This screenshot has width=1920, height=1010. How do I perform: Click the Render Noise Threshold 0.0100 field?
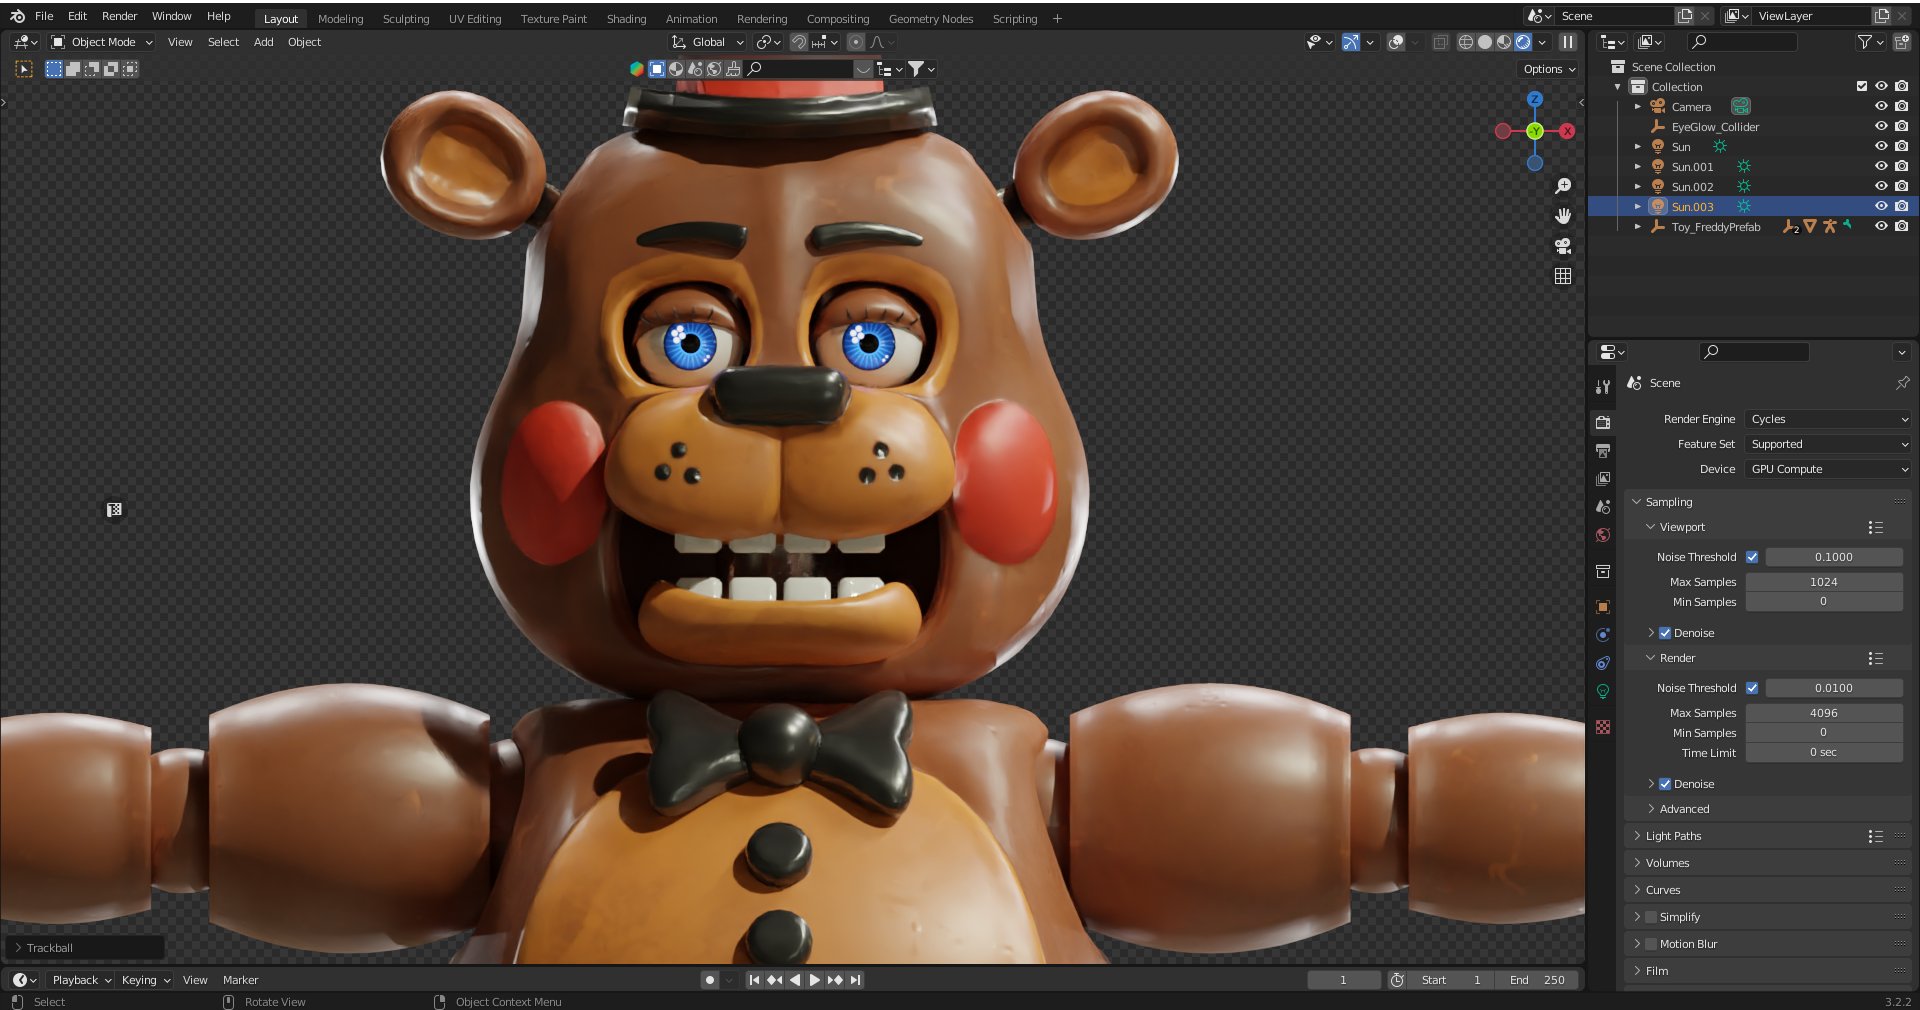tap(1834, 688)
